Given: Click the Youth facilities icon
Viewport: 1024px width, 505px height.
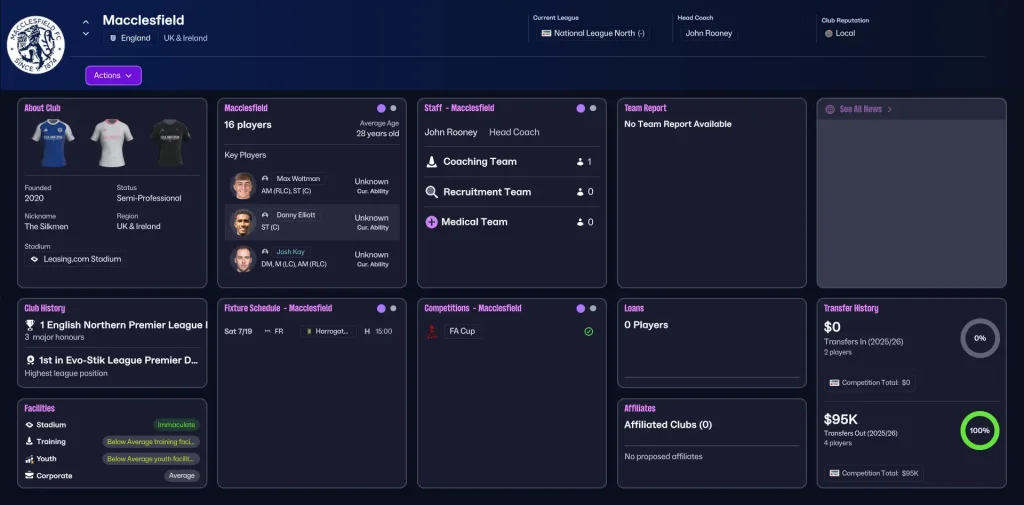Looking at the screenshot, I should coord(29,459).
